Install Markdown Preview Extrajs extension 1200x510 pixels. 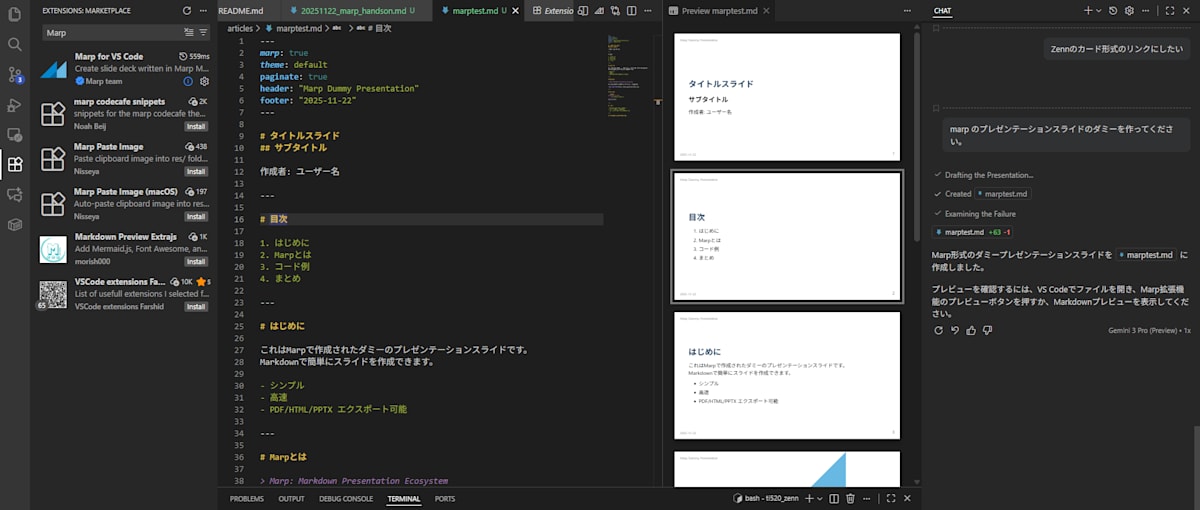[x=196, y=261]
